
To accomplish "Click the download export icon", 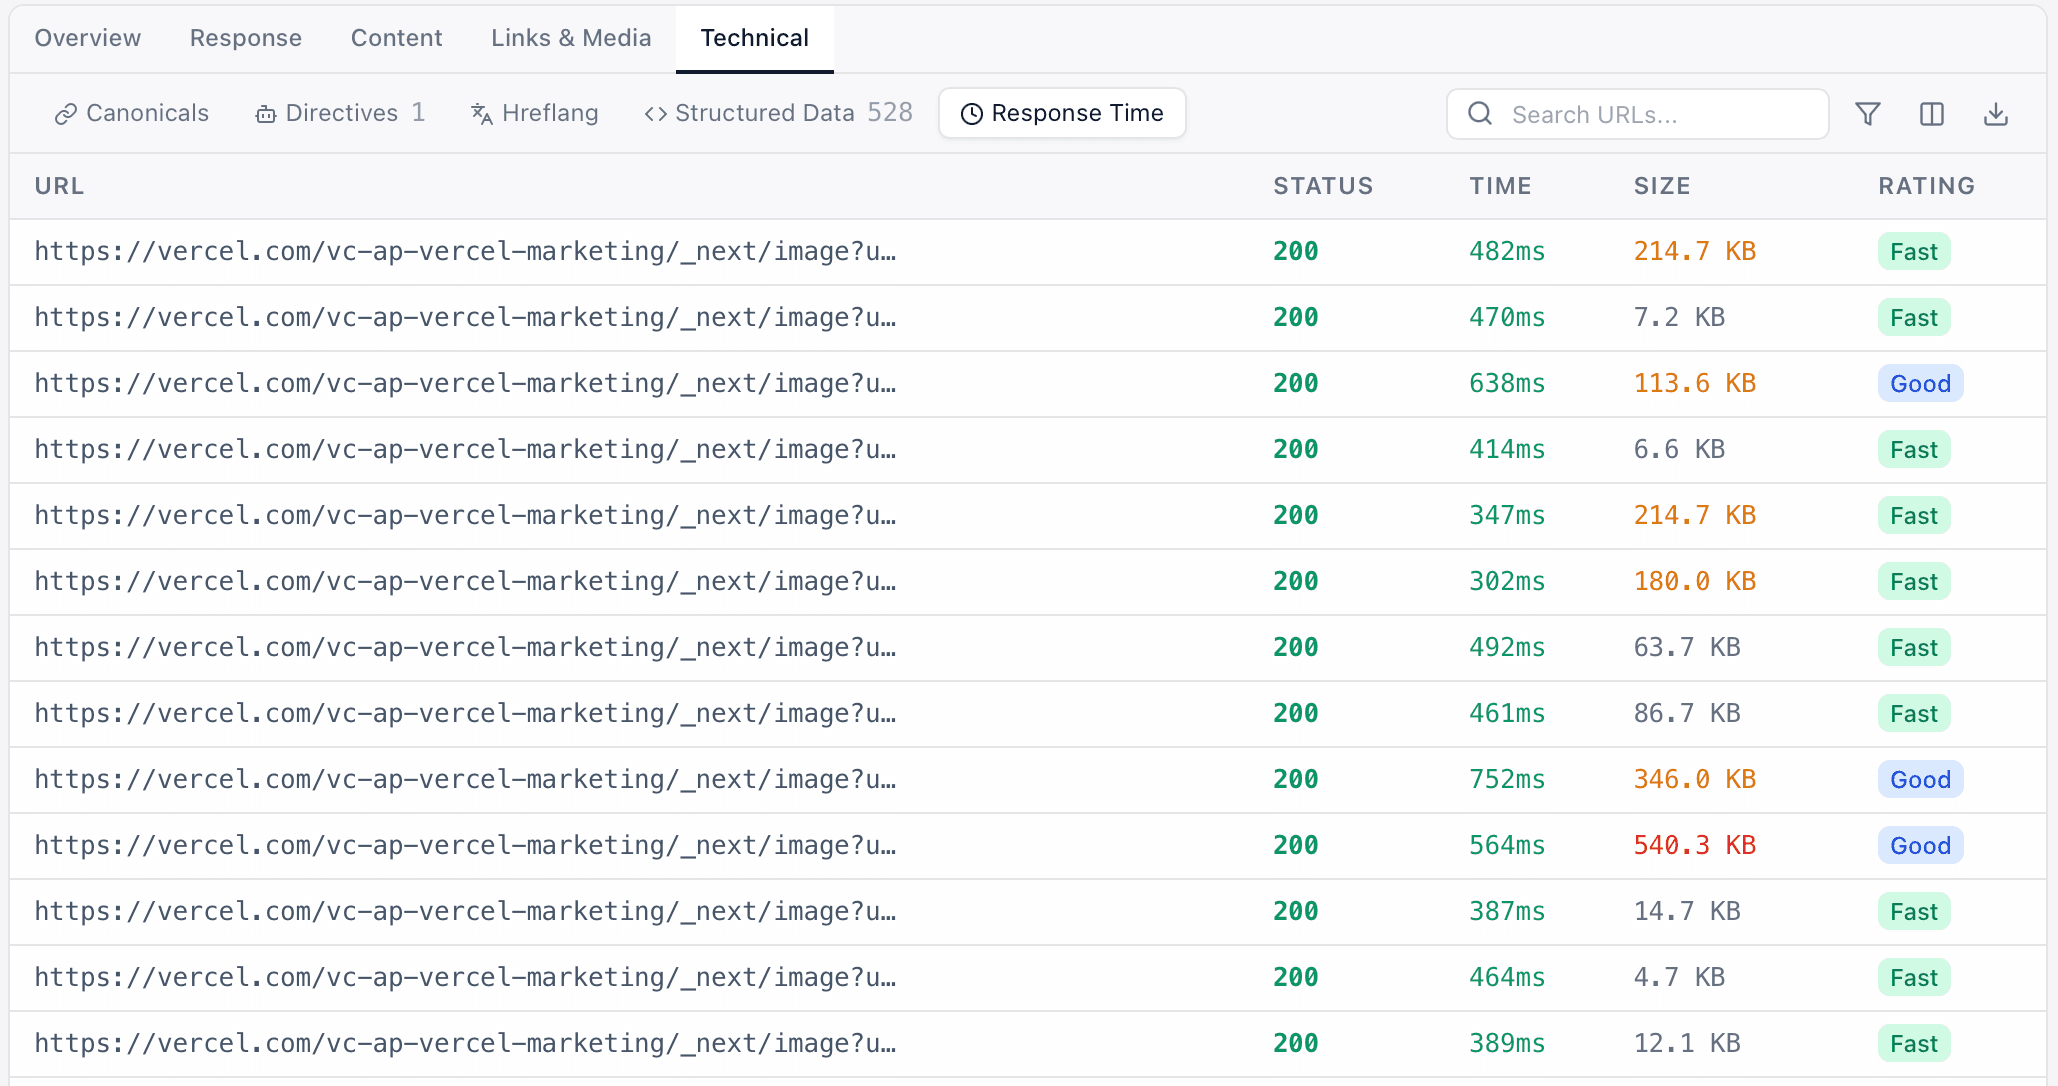I will 1995,114.
